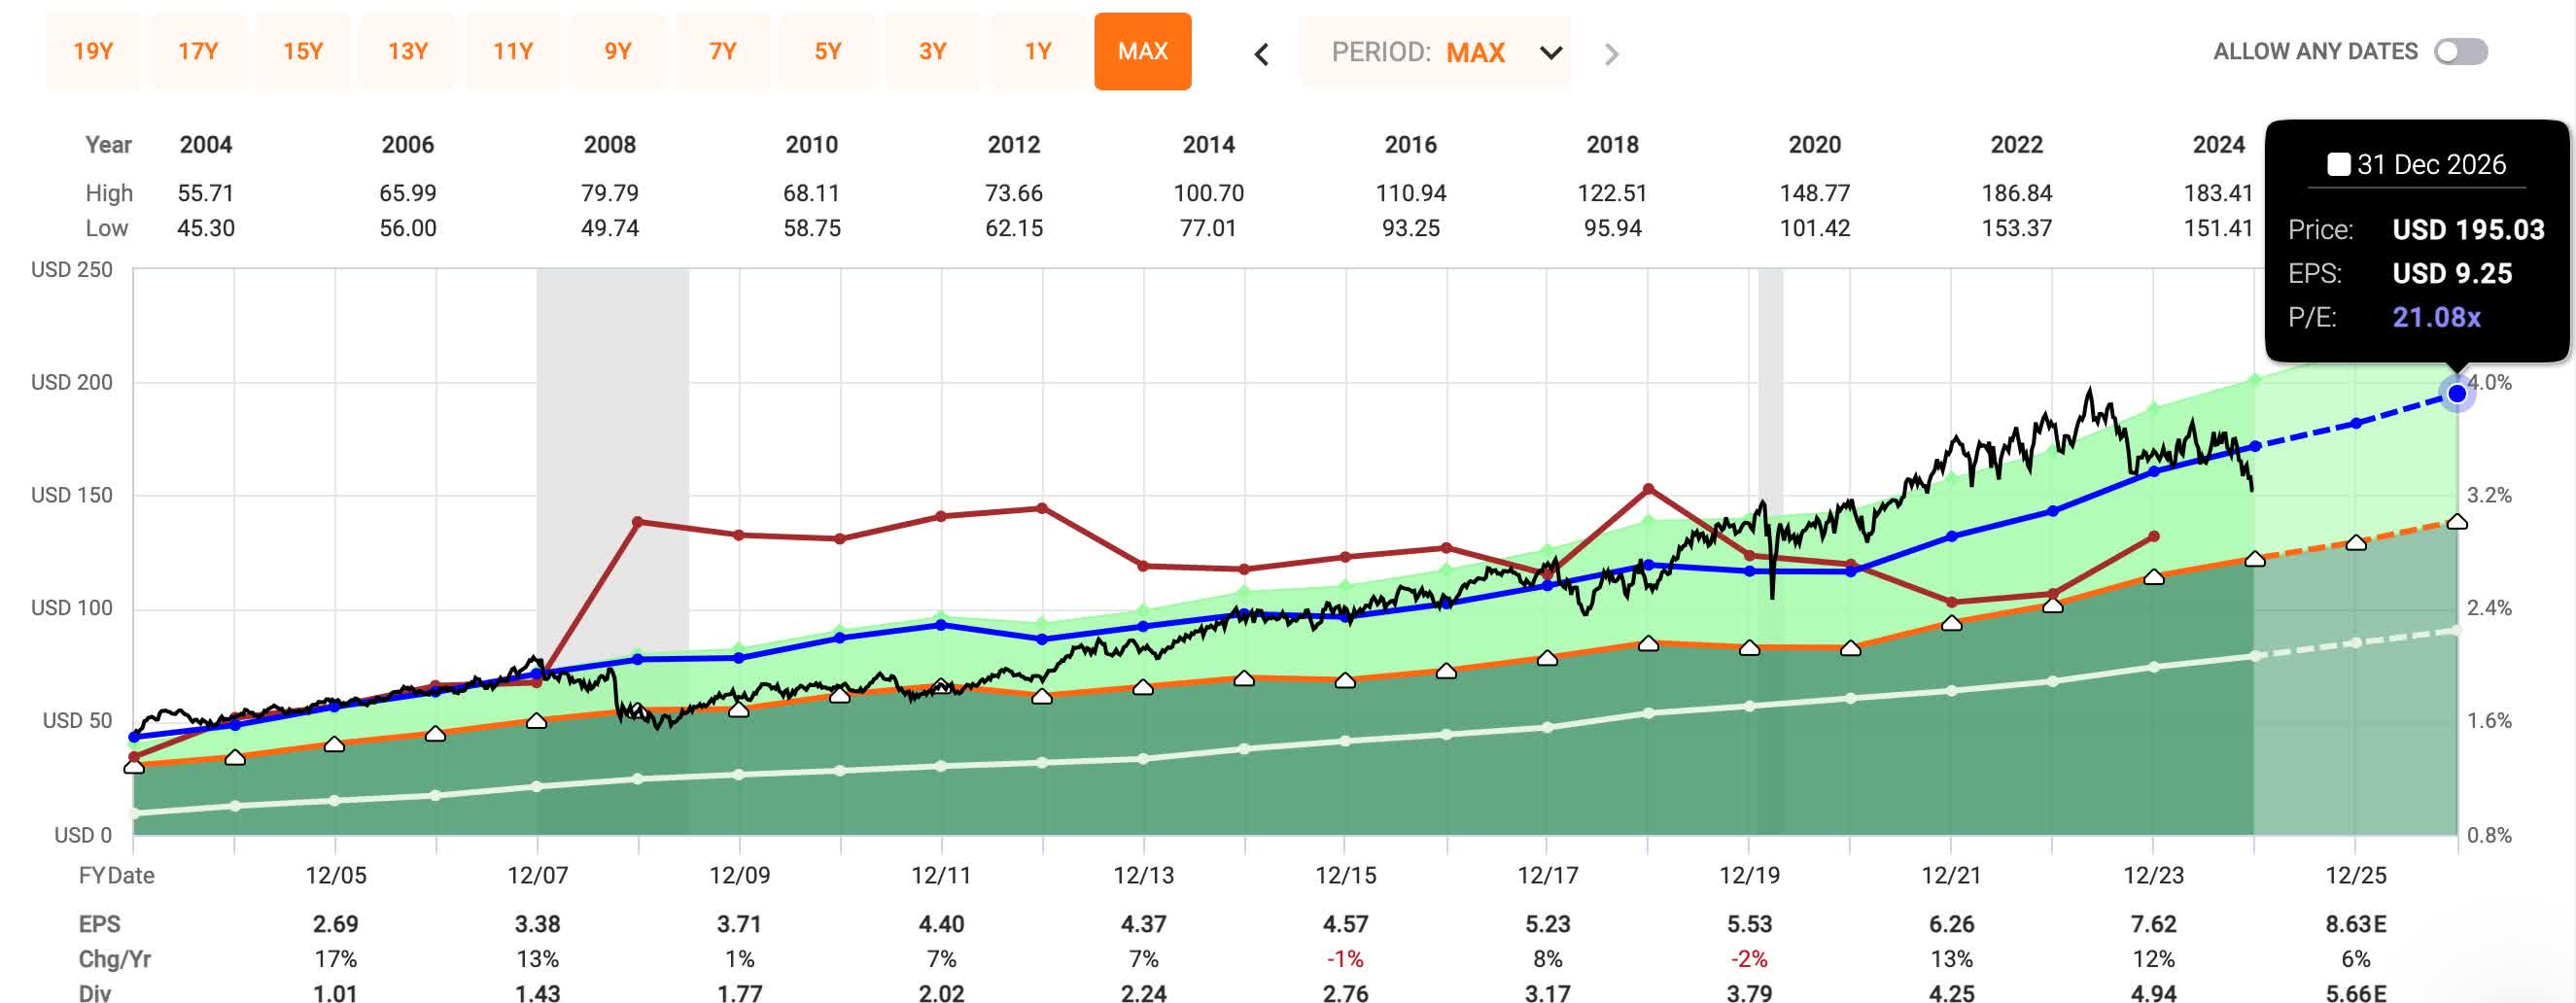The image size is (2576, 1003).
Task: Click the 7Y button
Action: pyautogui.click(x=722, y=52)
